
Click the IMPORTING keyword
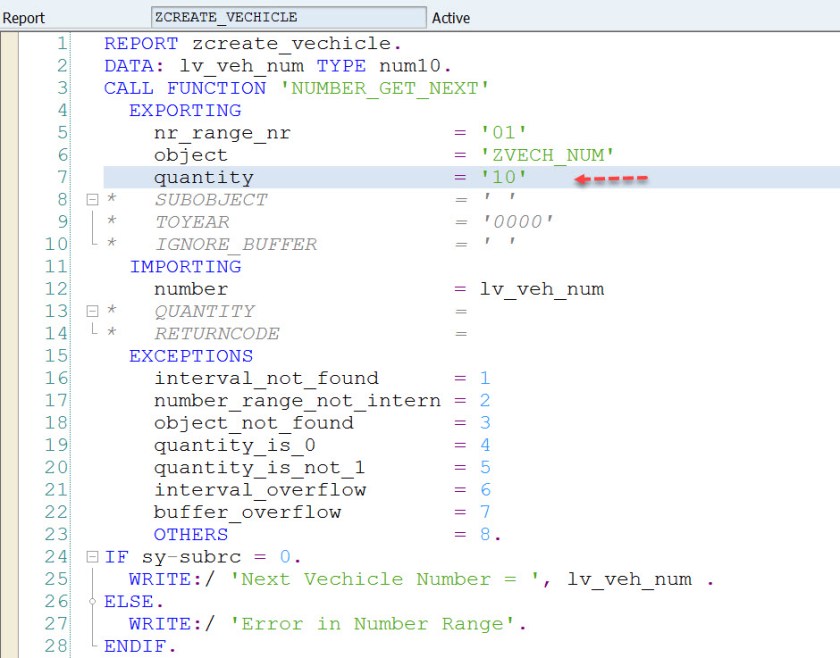click(x=185, y=266)
